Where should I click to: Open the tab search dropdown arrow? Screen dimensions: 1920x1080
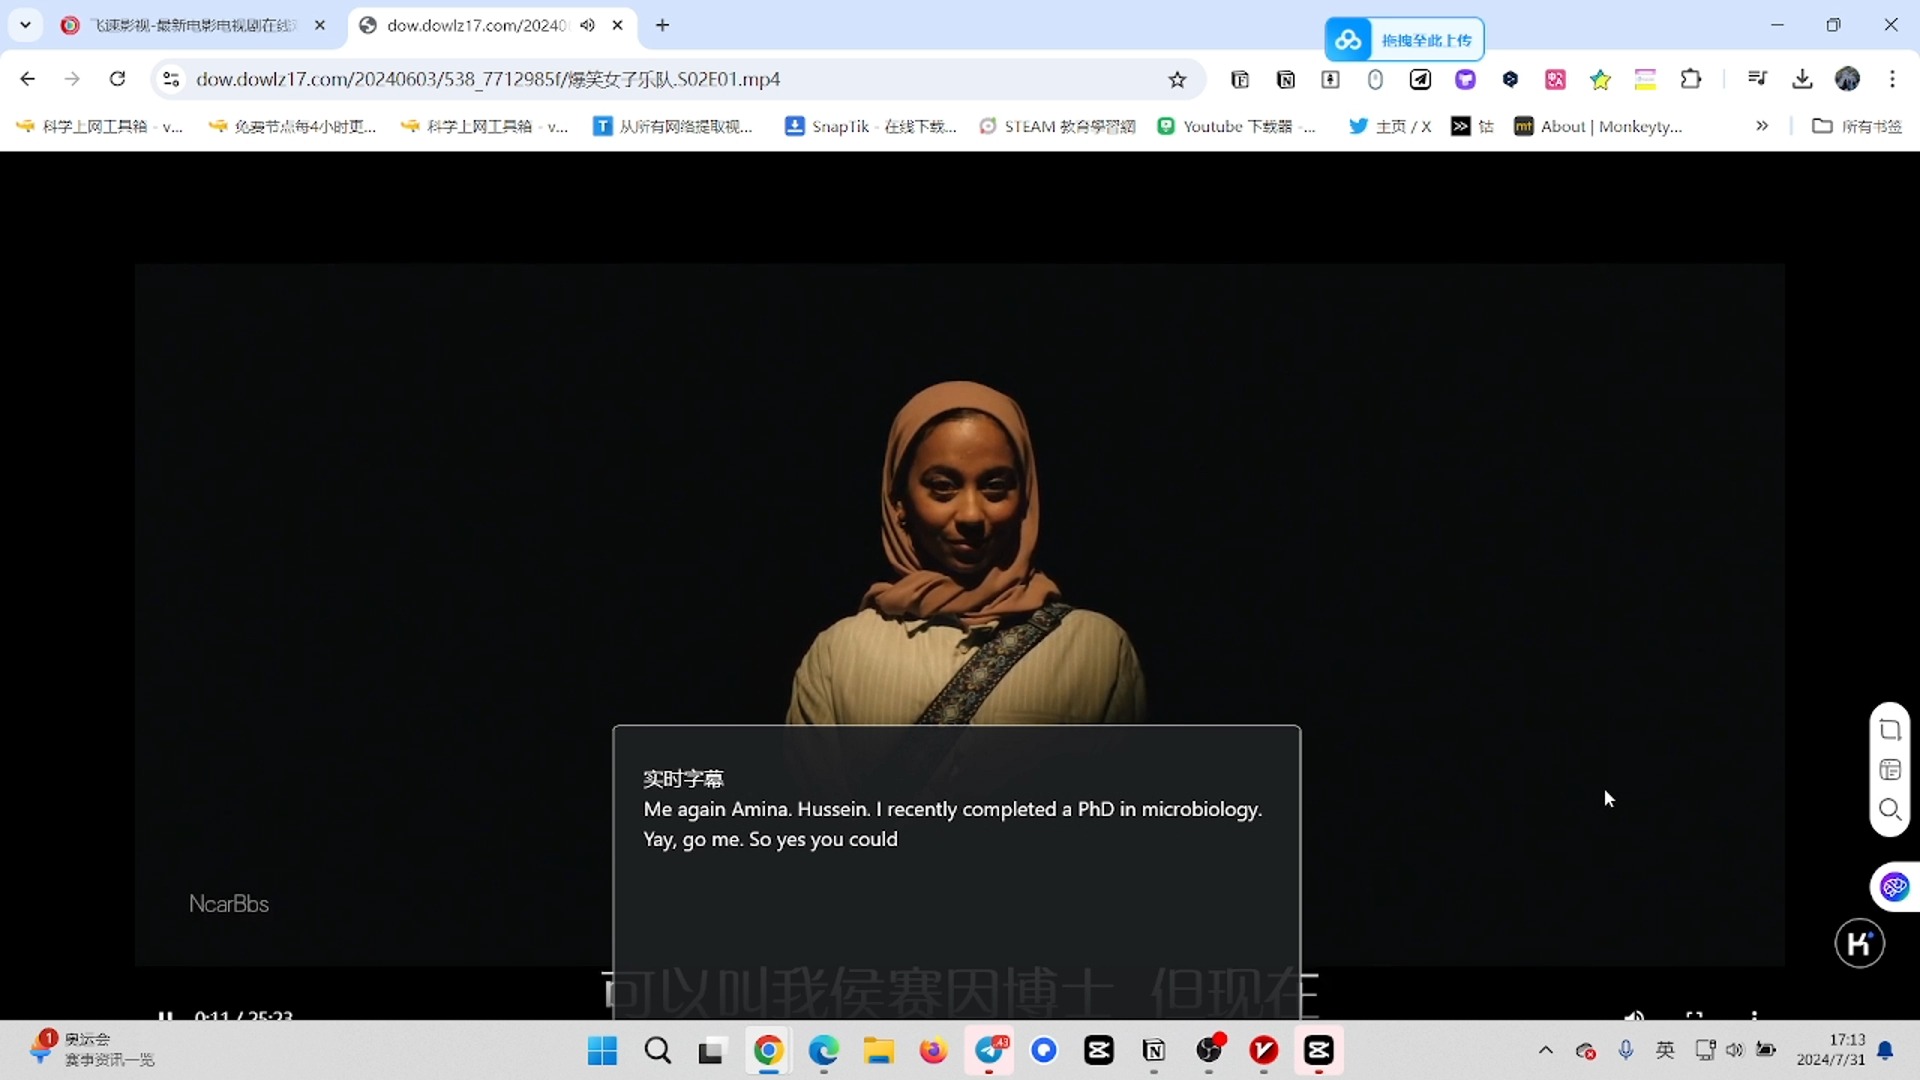[x=25, y=25]
